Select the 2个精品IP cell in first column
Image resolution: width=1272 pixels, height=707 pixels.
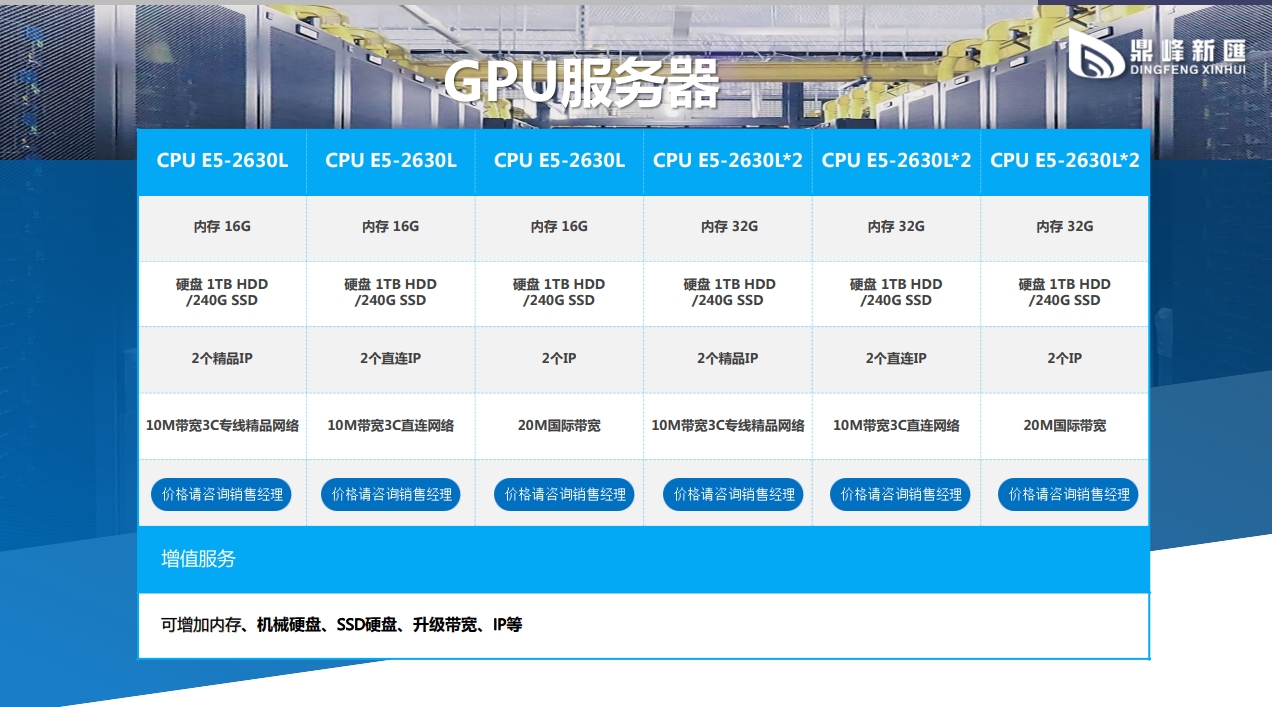coord(222,359)
